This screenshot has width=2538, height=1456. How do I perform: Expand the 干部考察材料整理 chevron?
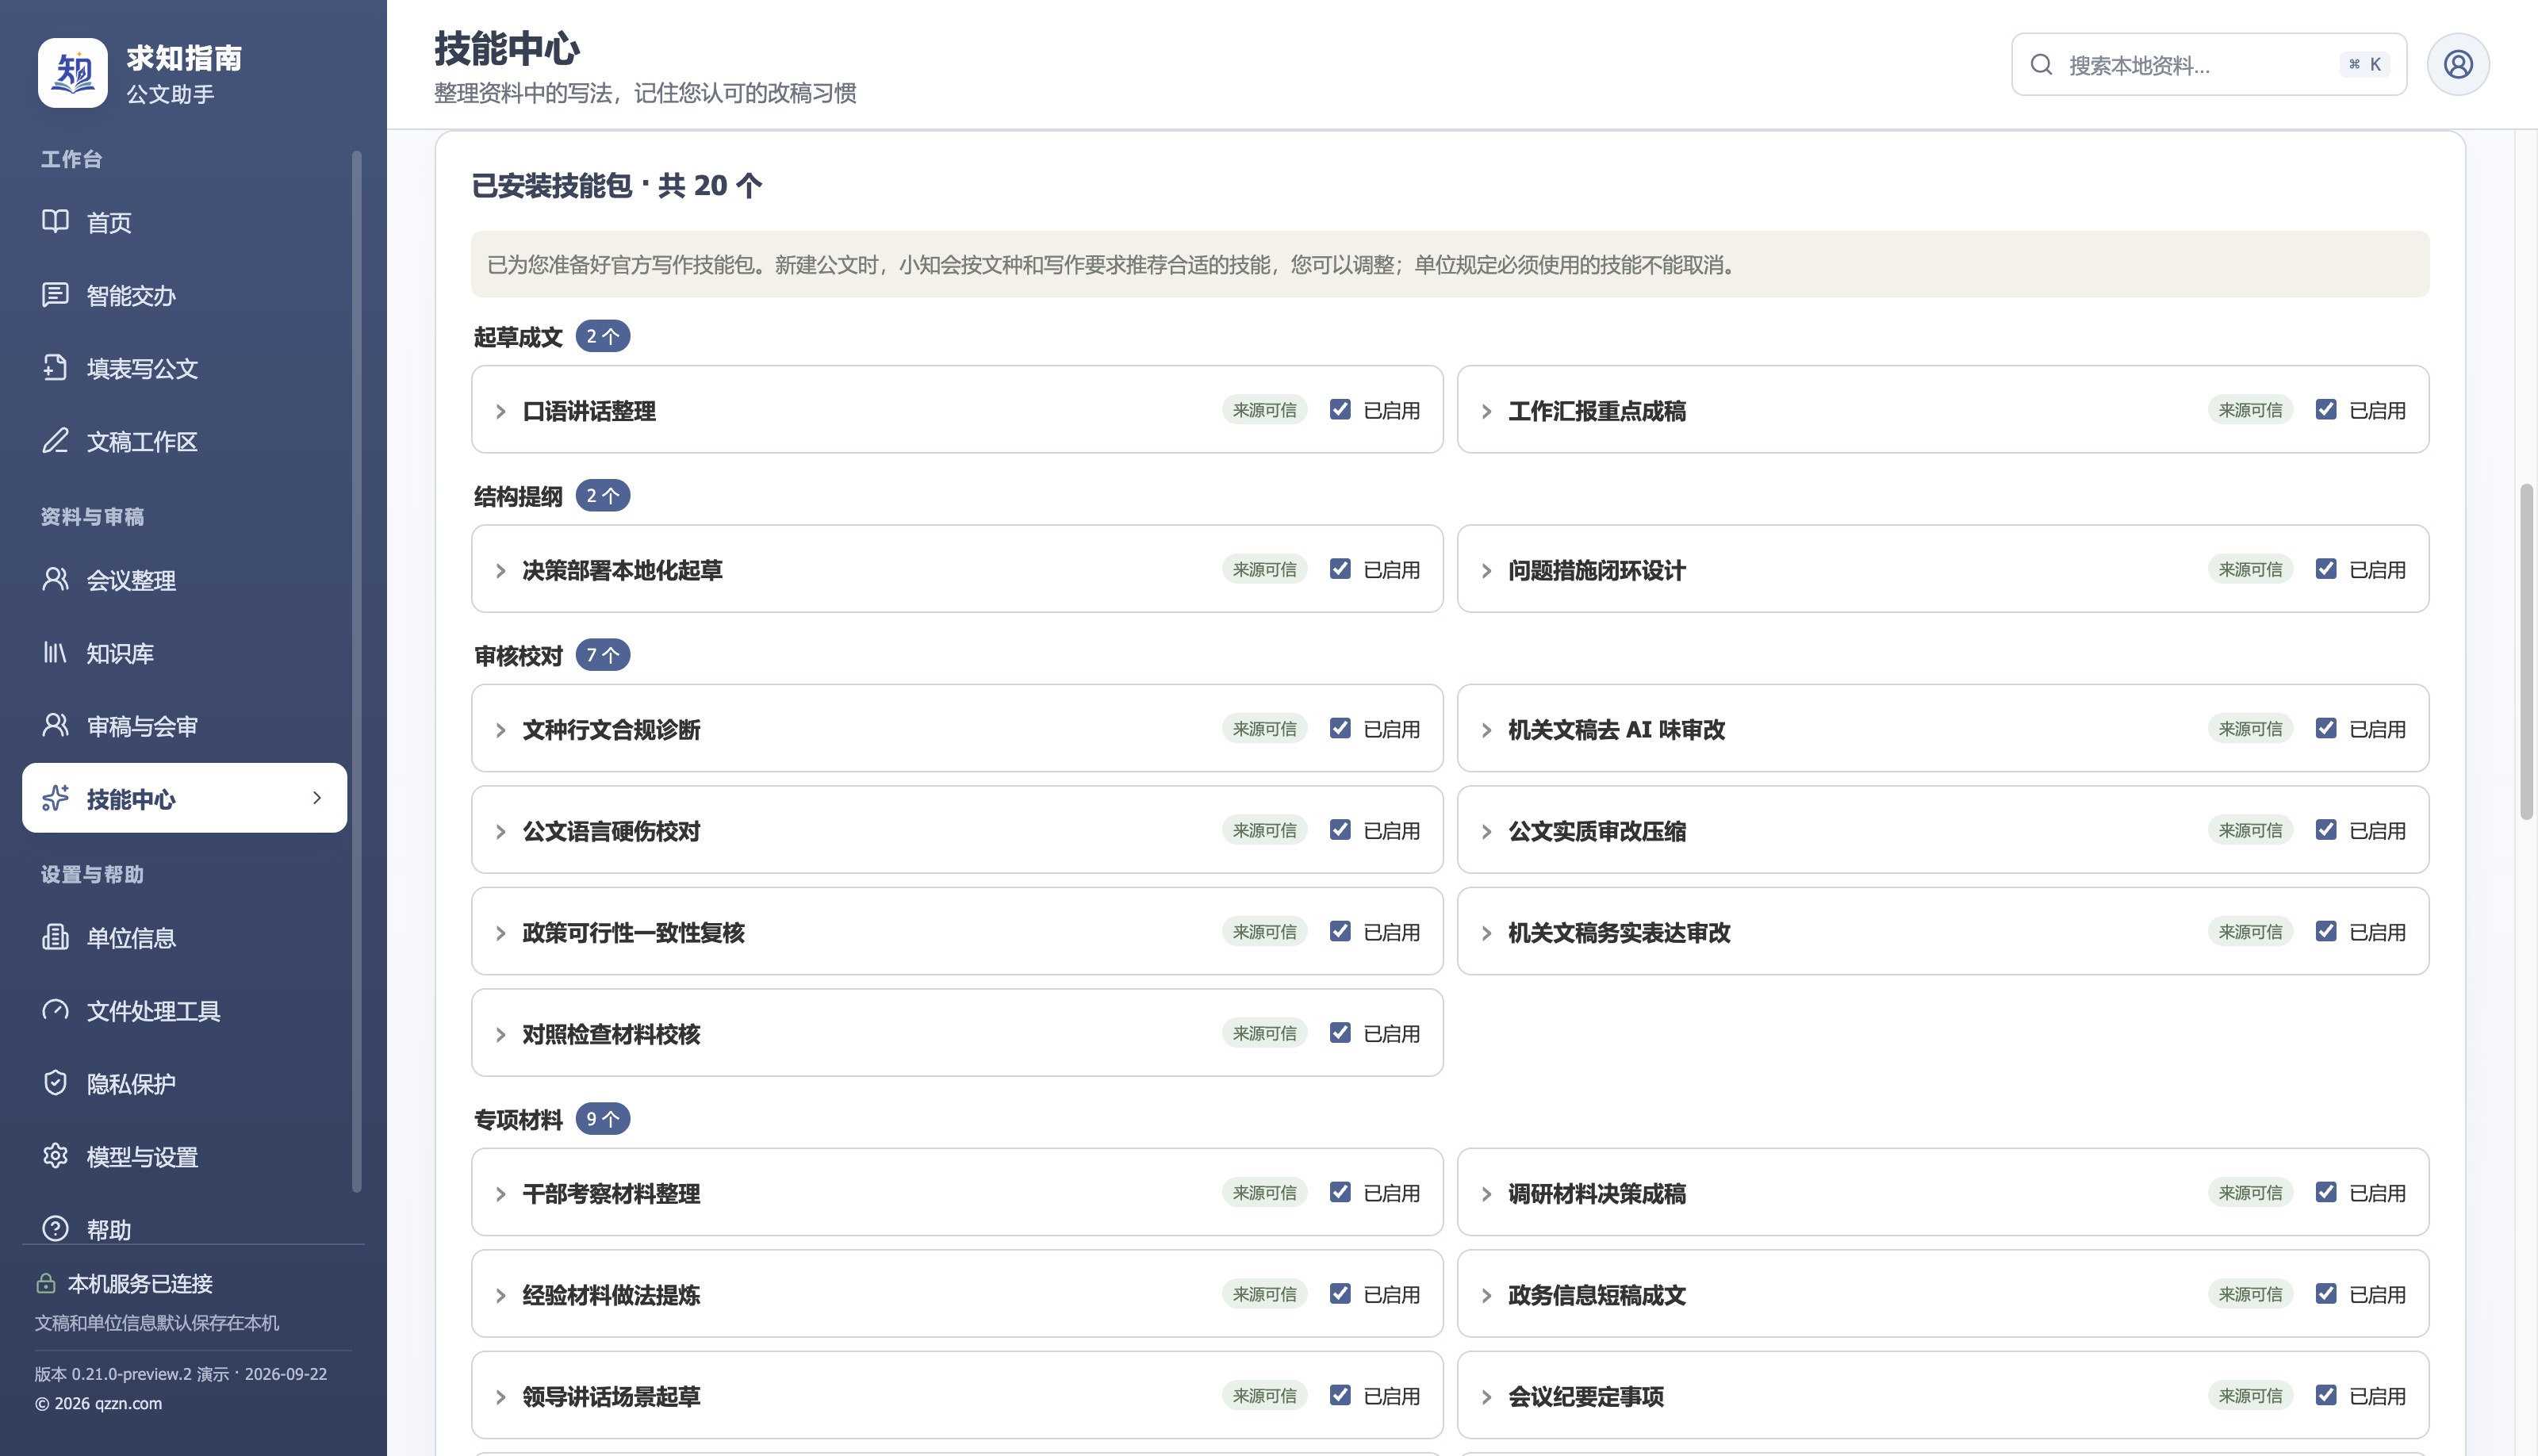(501, 1194)
